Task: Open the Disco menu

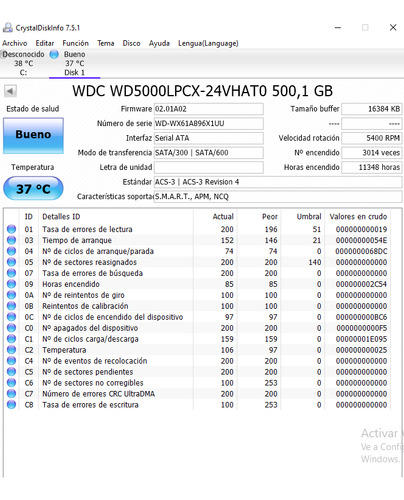Action: click(x=131, y=43)
